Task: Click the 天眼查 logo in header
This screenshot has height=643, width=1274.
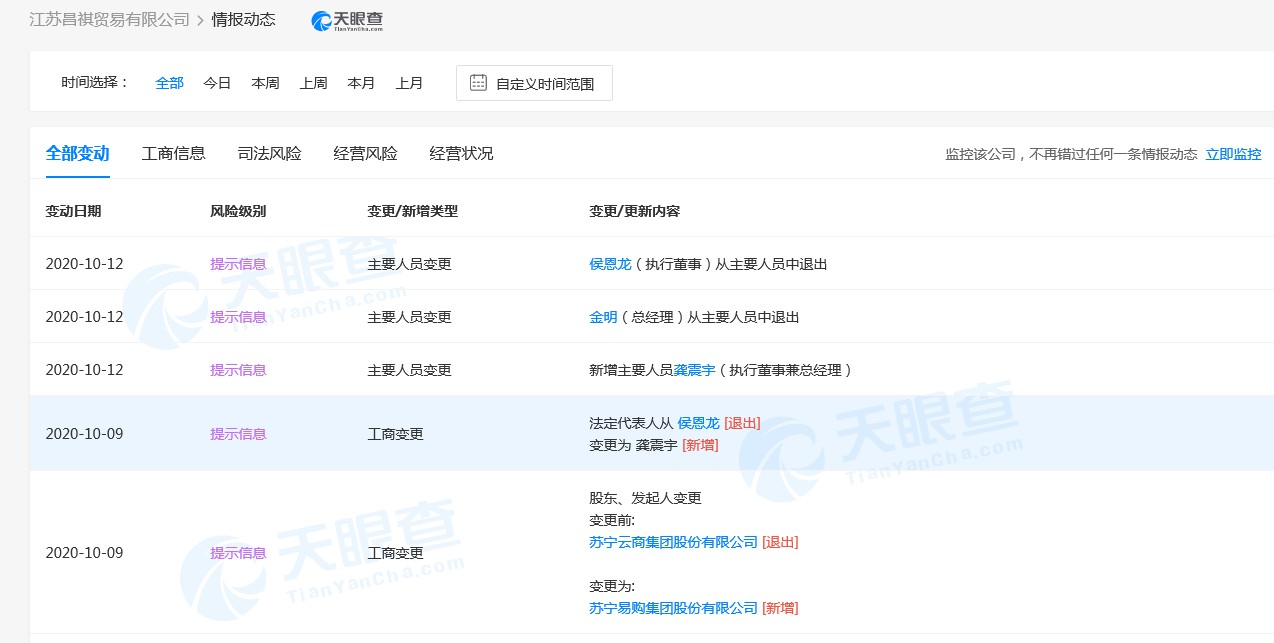Action: tap(347, 20)
